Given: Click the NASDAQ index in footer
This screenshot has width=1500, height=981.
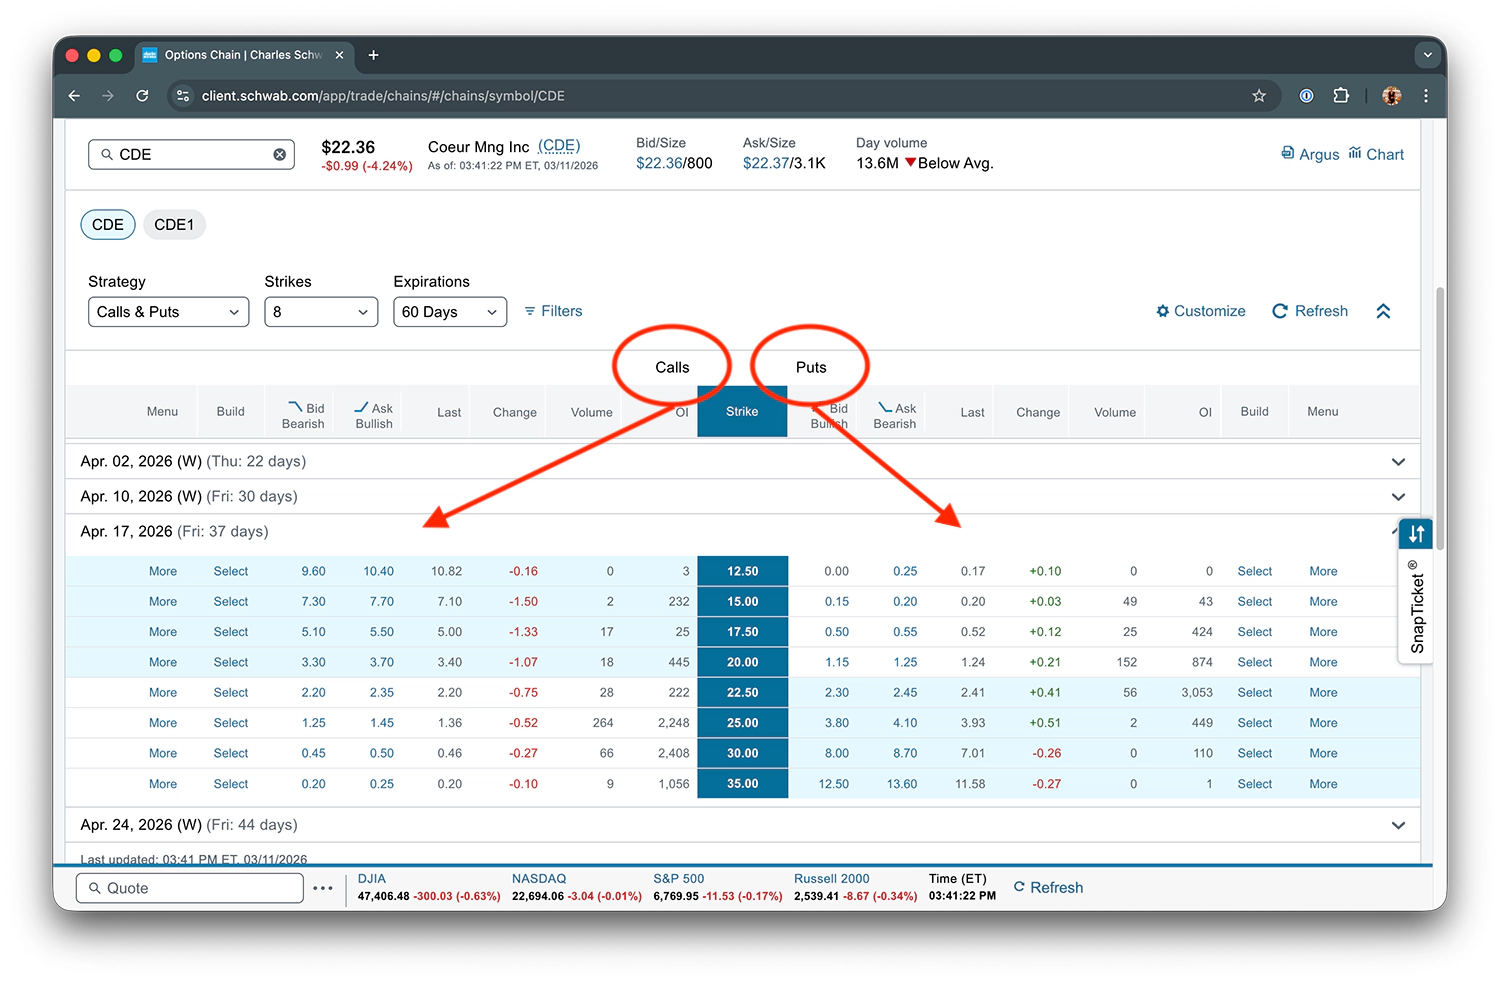Looking at the screenshot, I should tap(539, 879).
